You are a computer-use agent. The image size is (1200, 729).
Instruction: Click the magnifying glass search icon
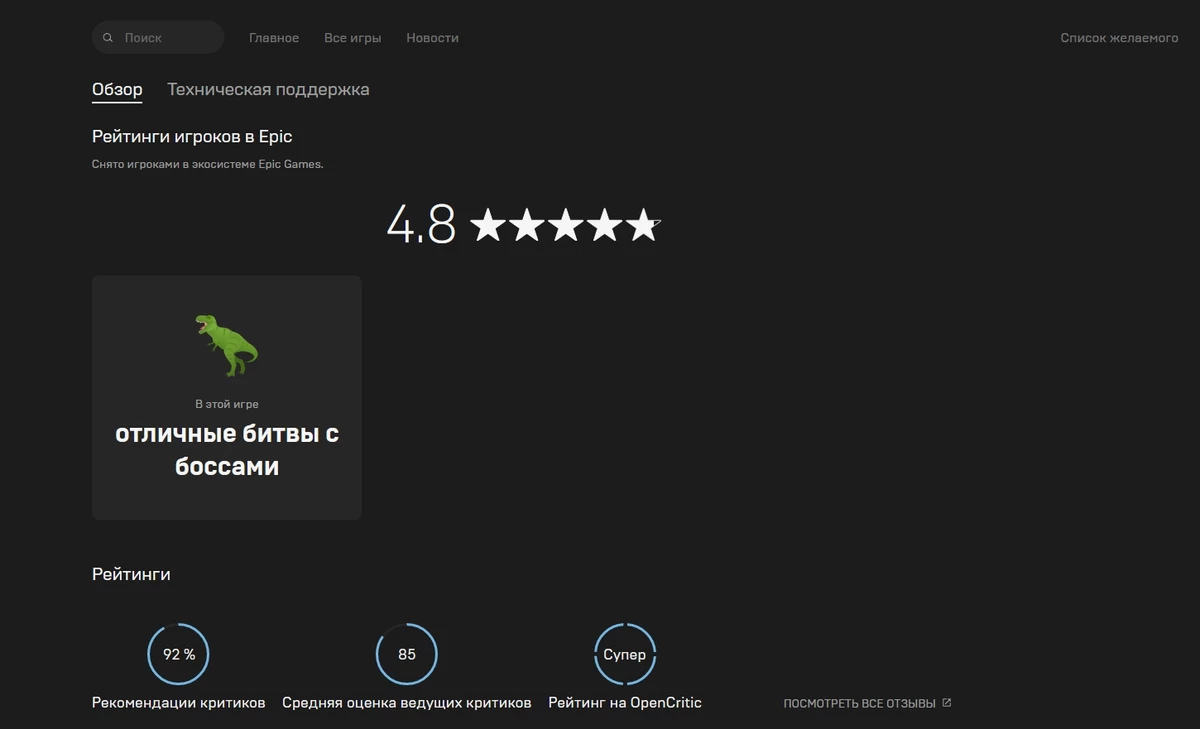108,38
